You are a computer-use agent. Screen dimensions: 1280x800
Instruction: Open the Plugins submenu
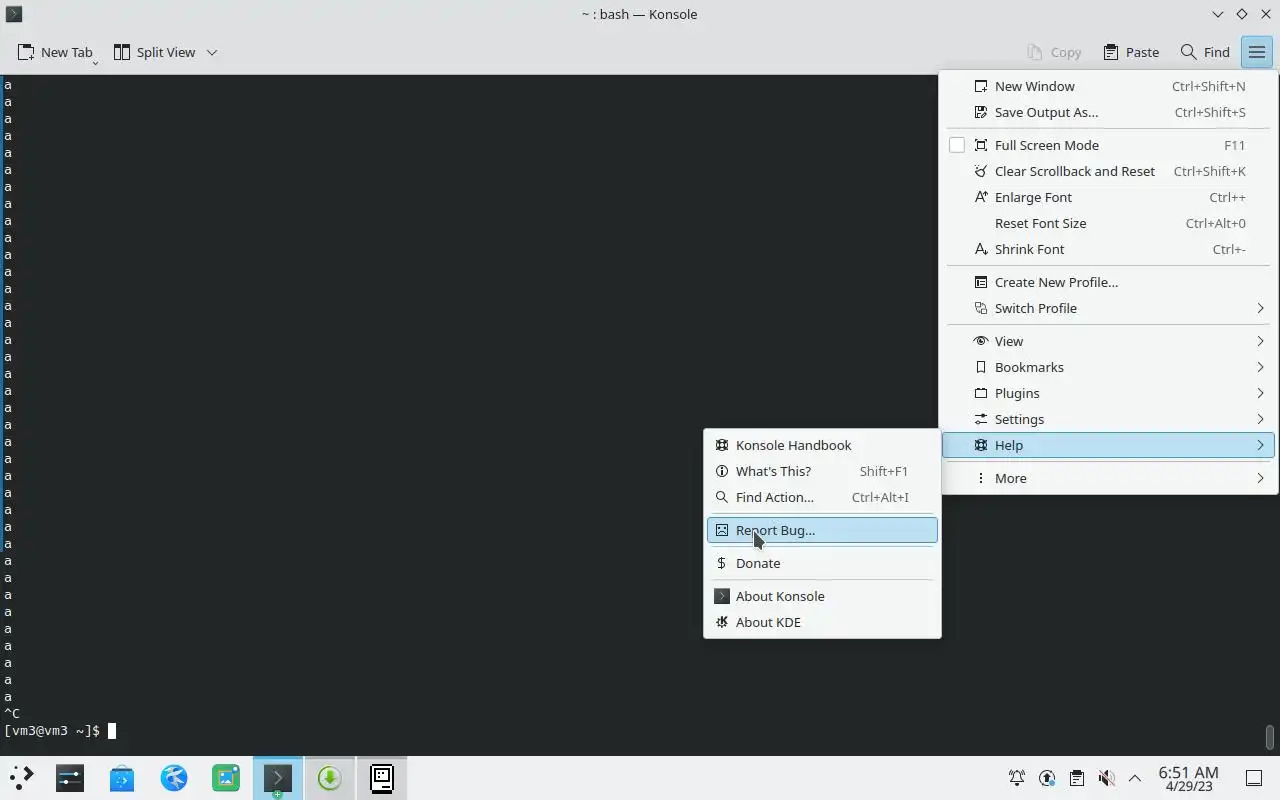1108,393
